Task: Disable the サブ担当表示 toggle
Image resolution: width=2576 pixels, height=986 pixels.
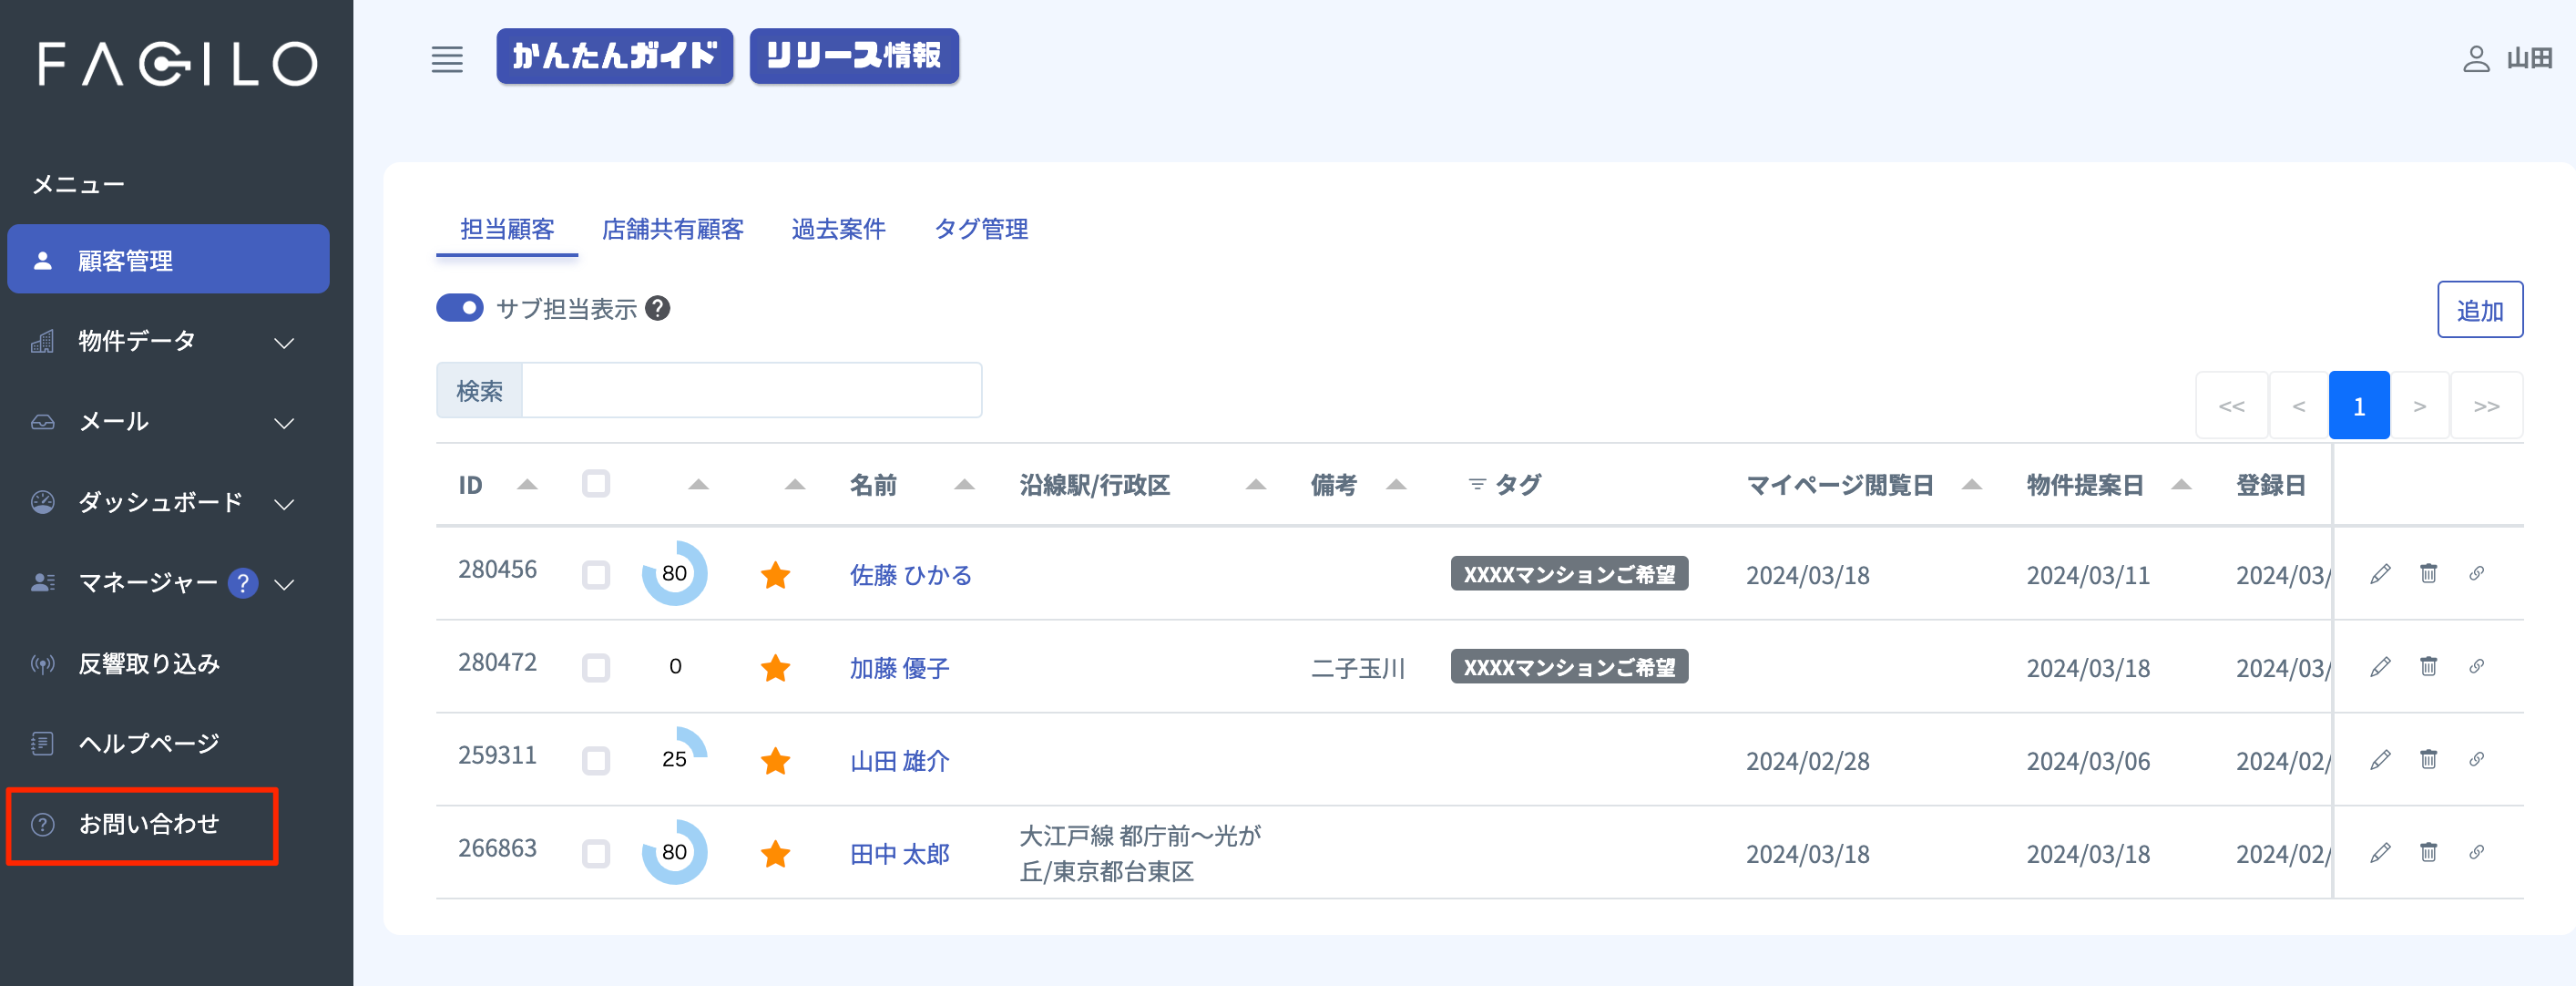Action: 459,308
